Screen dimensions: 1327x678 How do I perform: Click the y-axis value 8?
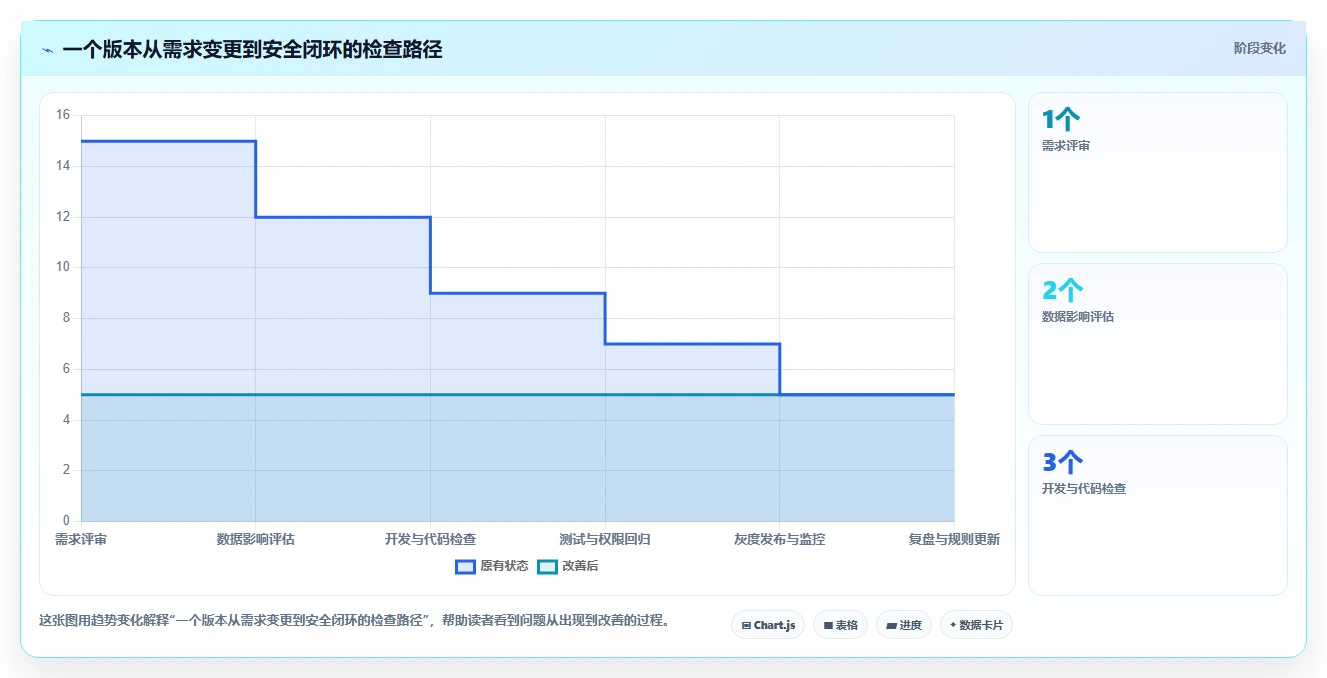pyautogui.click(x=66, y=318)
